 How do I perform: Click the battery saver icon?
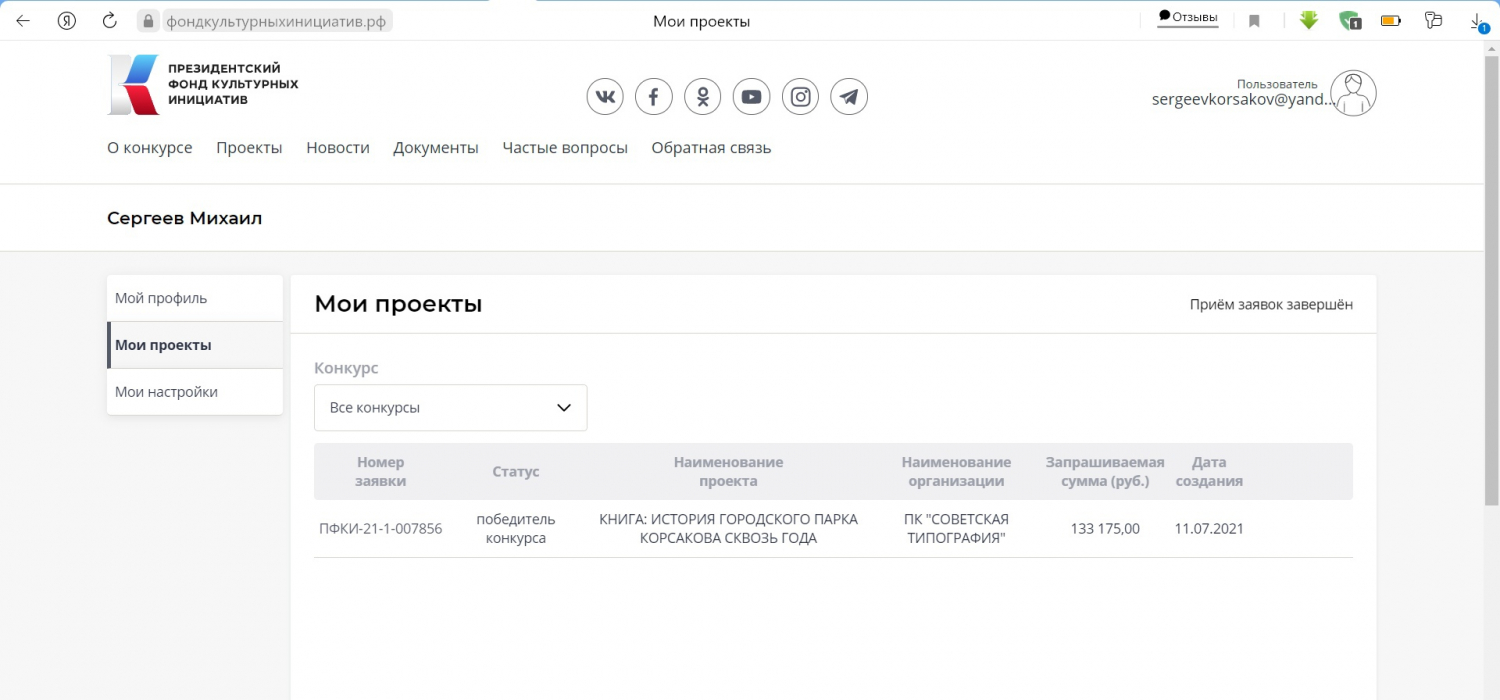click(x=1391, y=20)
